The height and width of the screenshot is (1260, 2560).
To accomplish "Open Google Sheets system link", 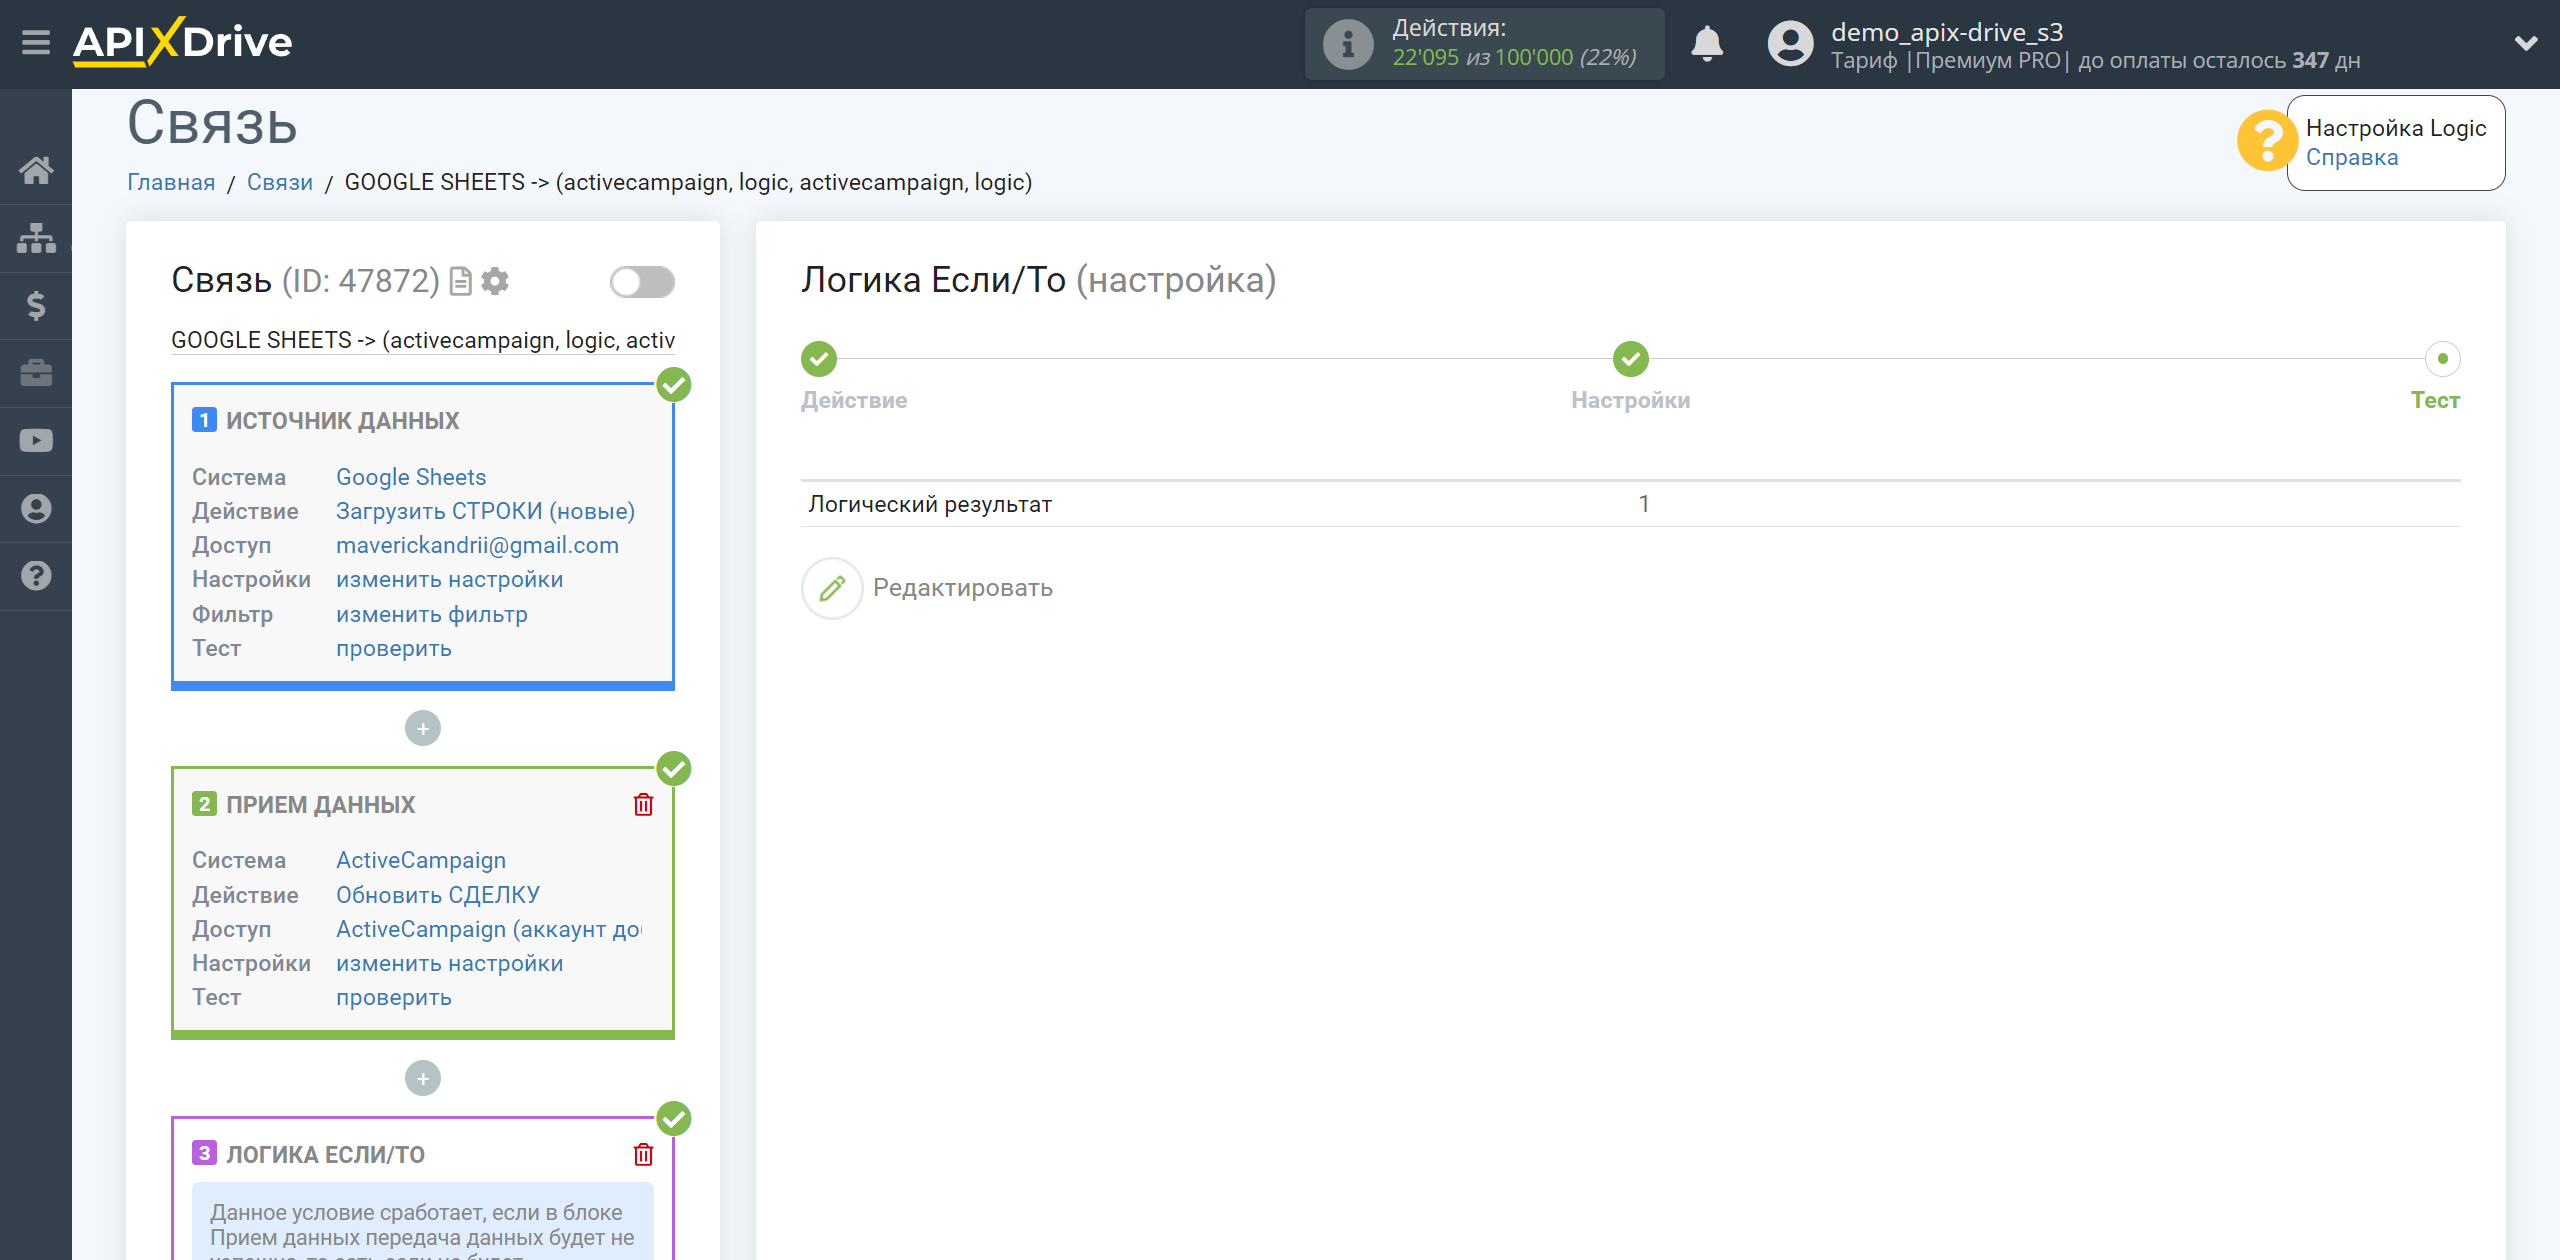I will (x=411, y=477).
